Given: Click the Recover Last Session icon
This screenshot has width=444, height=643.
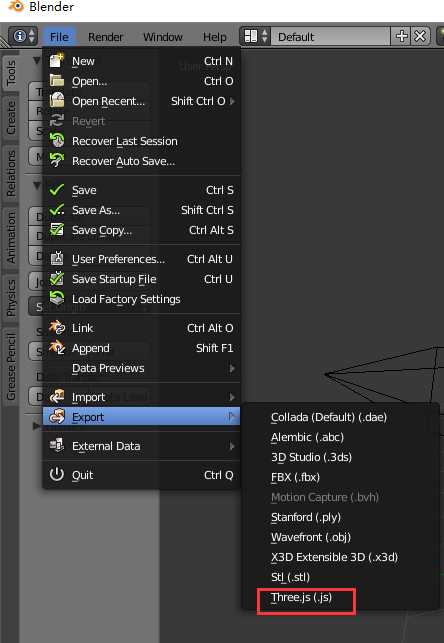Looking at the screenshot, I should click(57, 140).
